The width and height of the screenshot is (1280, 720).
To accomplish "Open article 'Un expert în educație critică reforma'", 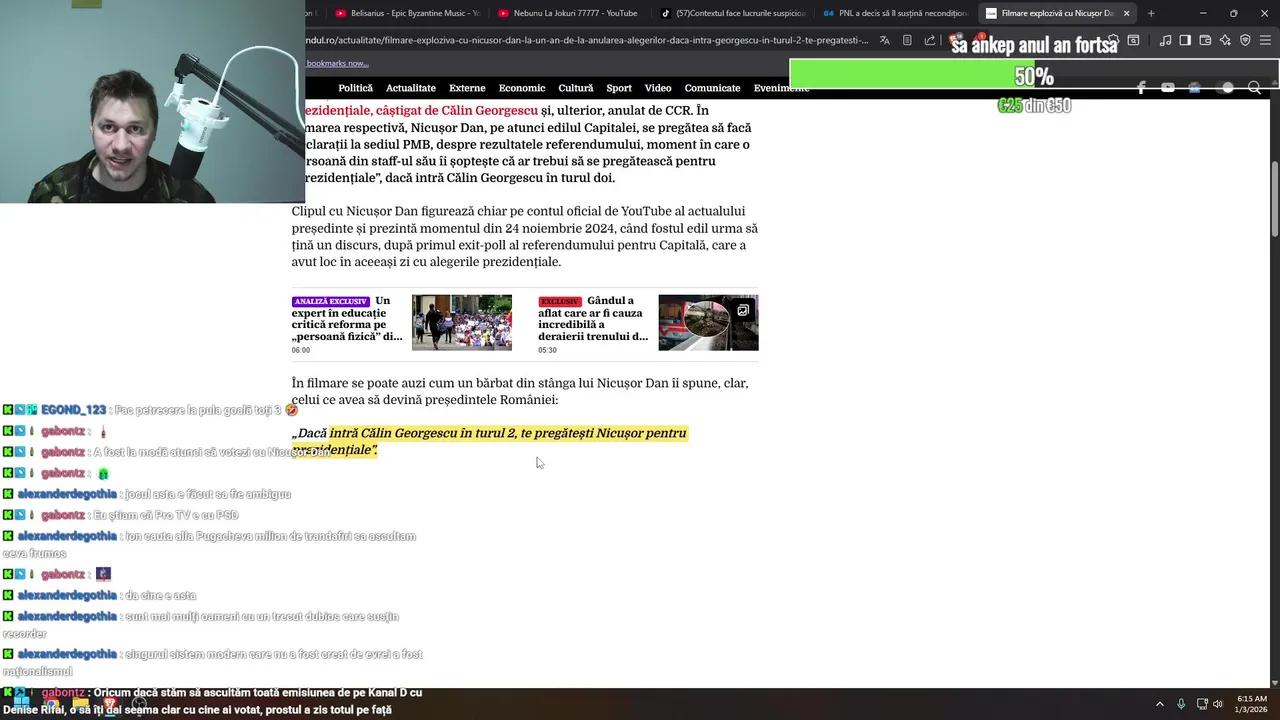I will coord(347,319).
